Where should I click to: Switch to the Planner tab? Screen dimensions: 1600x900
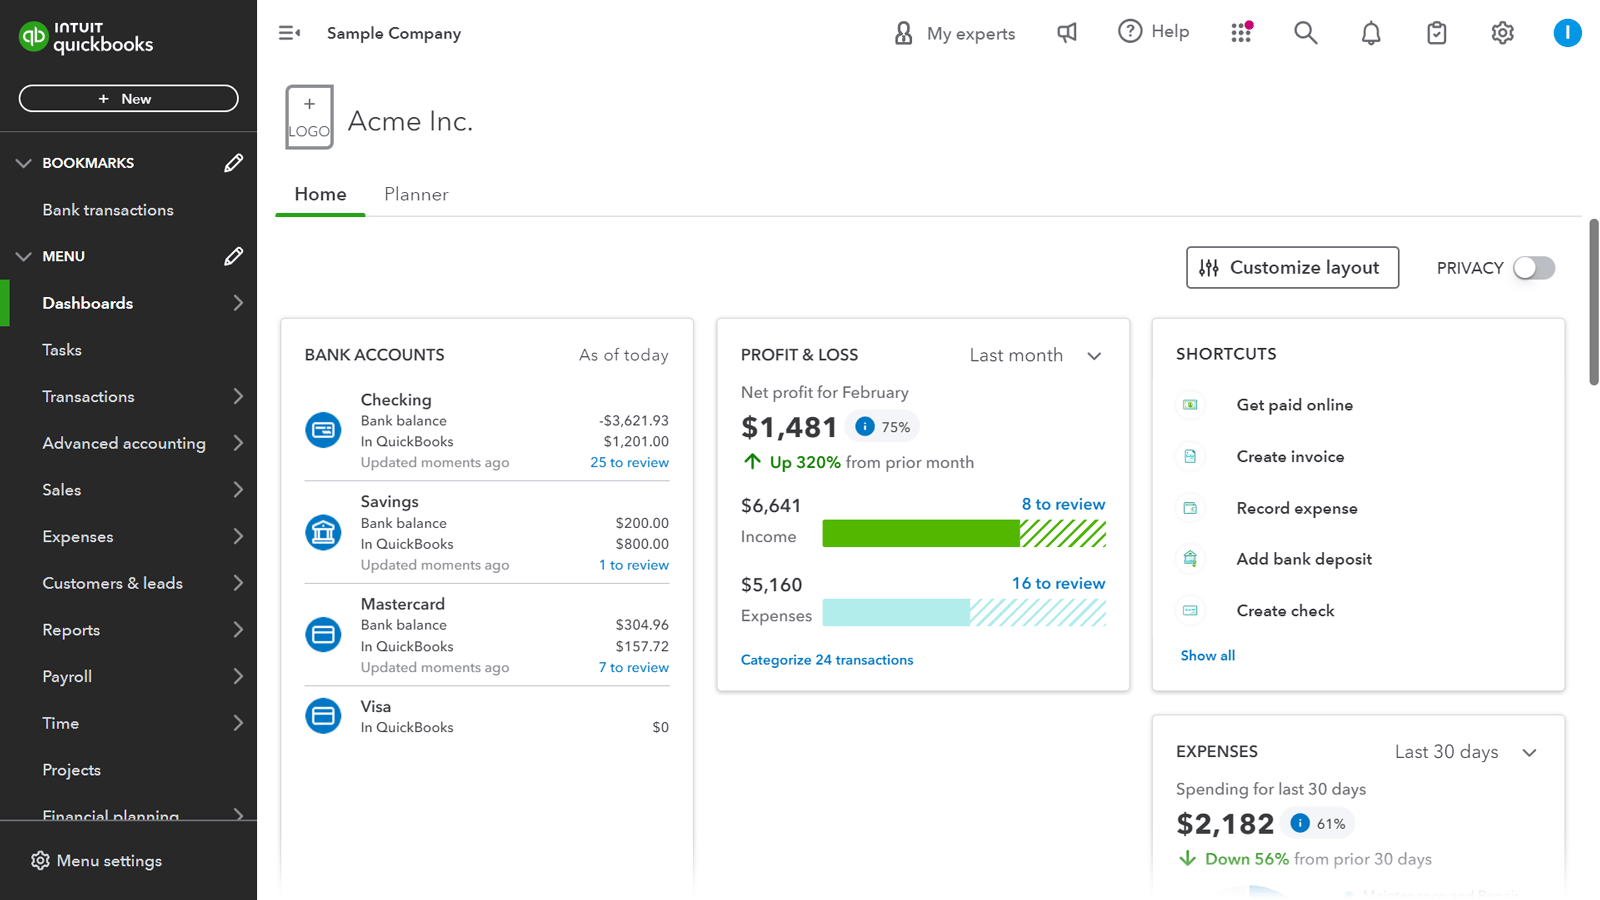point(416,194)
